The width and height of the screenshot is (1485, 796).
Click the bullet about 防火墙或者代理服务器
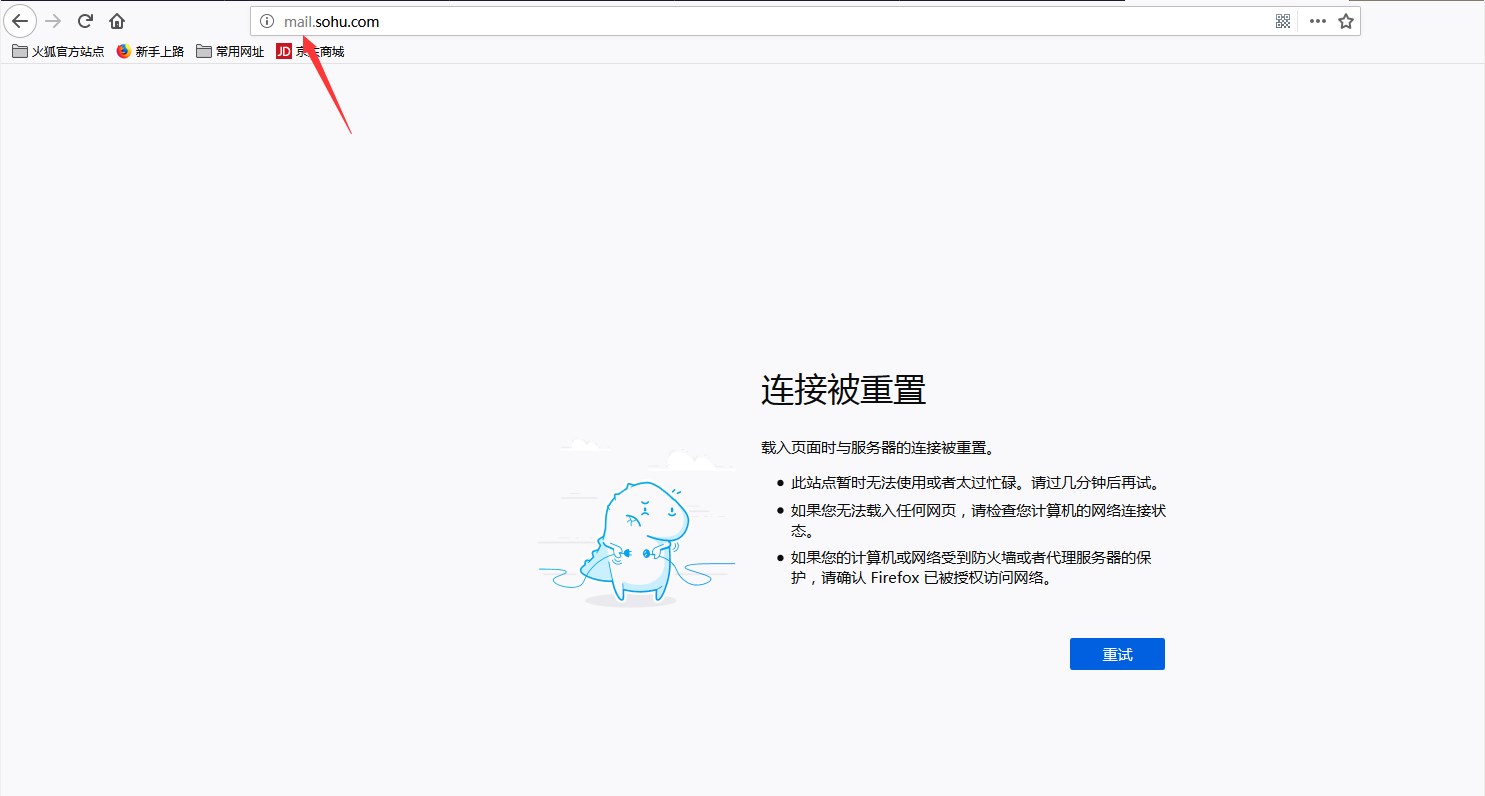(x=970, y=567)
